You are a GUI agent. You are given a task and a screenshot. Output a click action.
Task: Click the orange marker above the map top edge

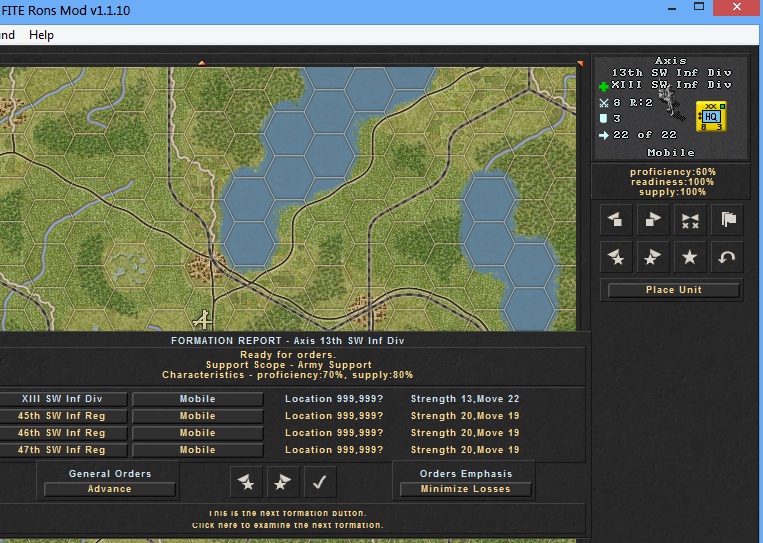click(x=202, y=63)
